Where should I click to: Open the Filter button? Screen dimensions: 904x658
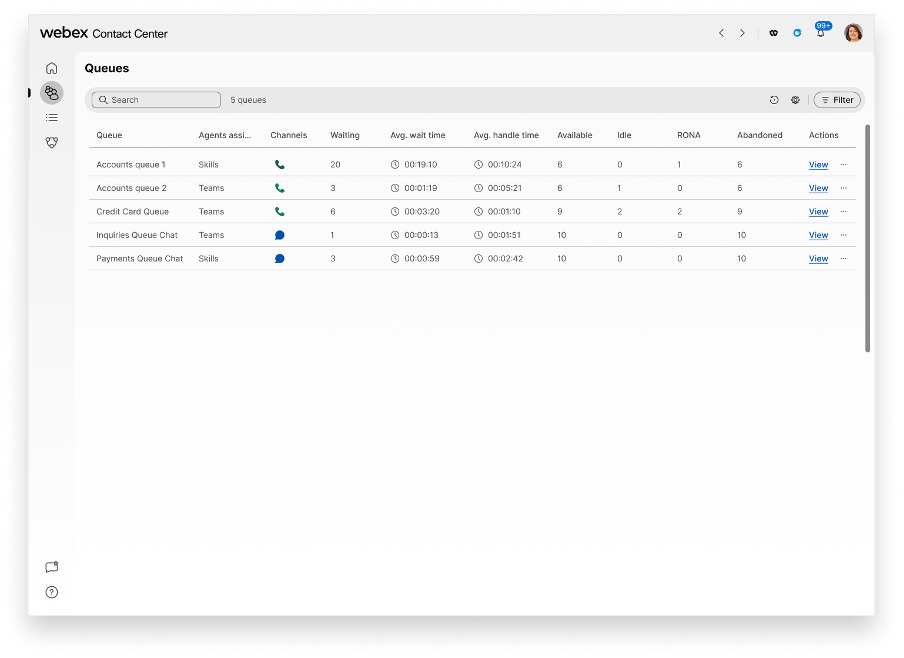tap(837, 100)
